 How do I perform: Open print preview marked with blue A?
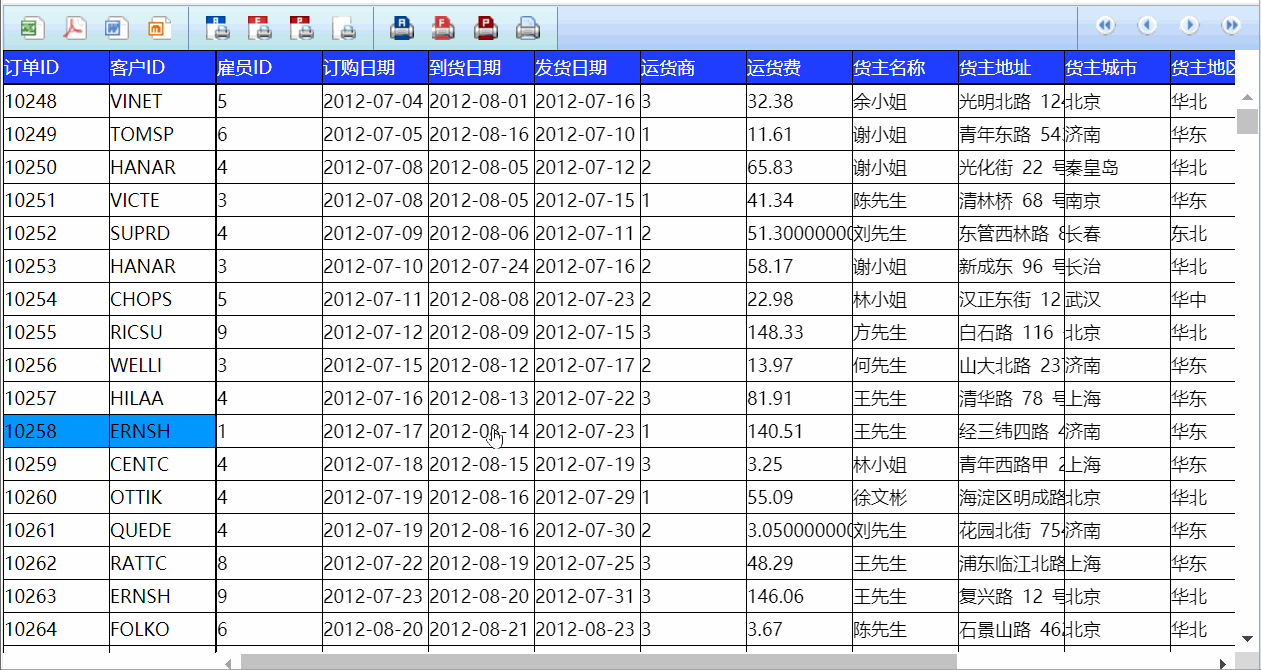tap(217, 27)
